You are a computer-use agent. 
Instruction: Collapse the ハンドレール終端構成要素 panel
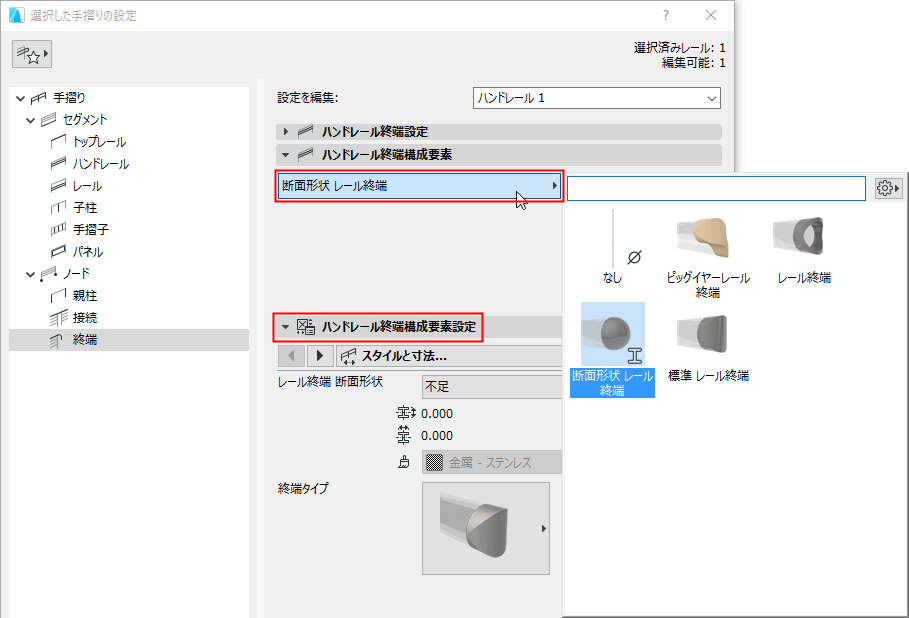tap(285, 155)
